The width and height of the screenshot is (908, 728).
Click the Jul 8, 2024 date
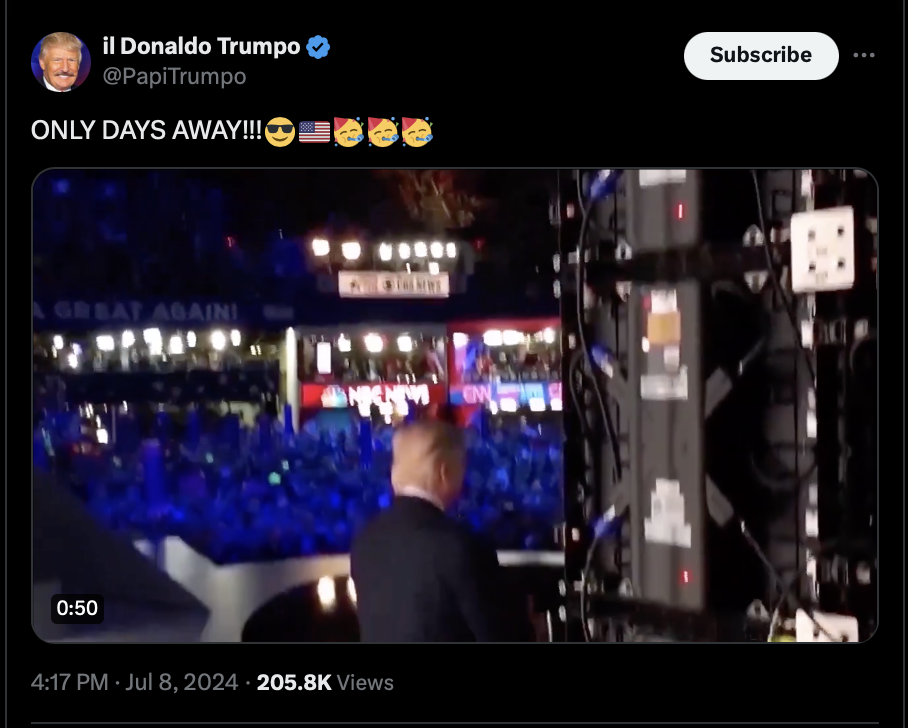181,682
